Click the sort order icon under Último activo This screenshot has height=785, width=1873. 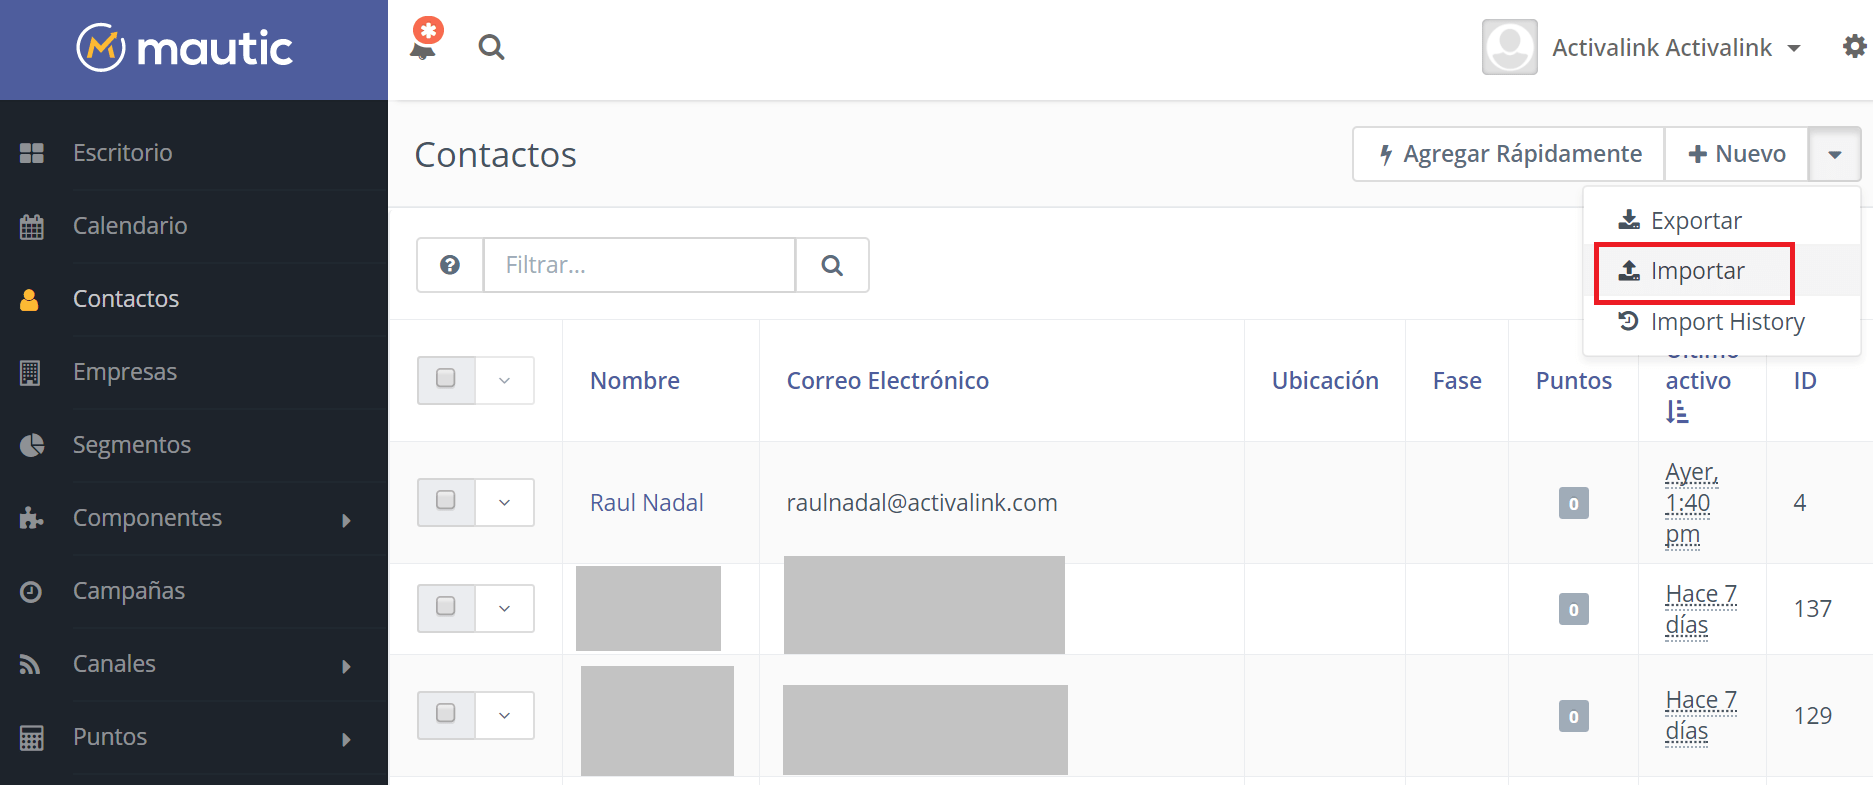[1677, 411]
